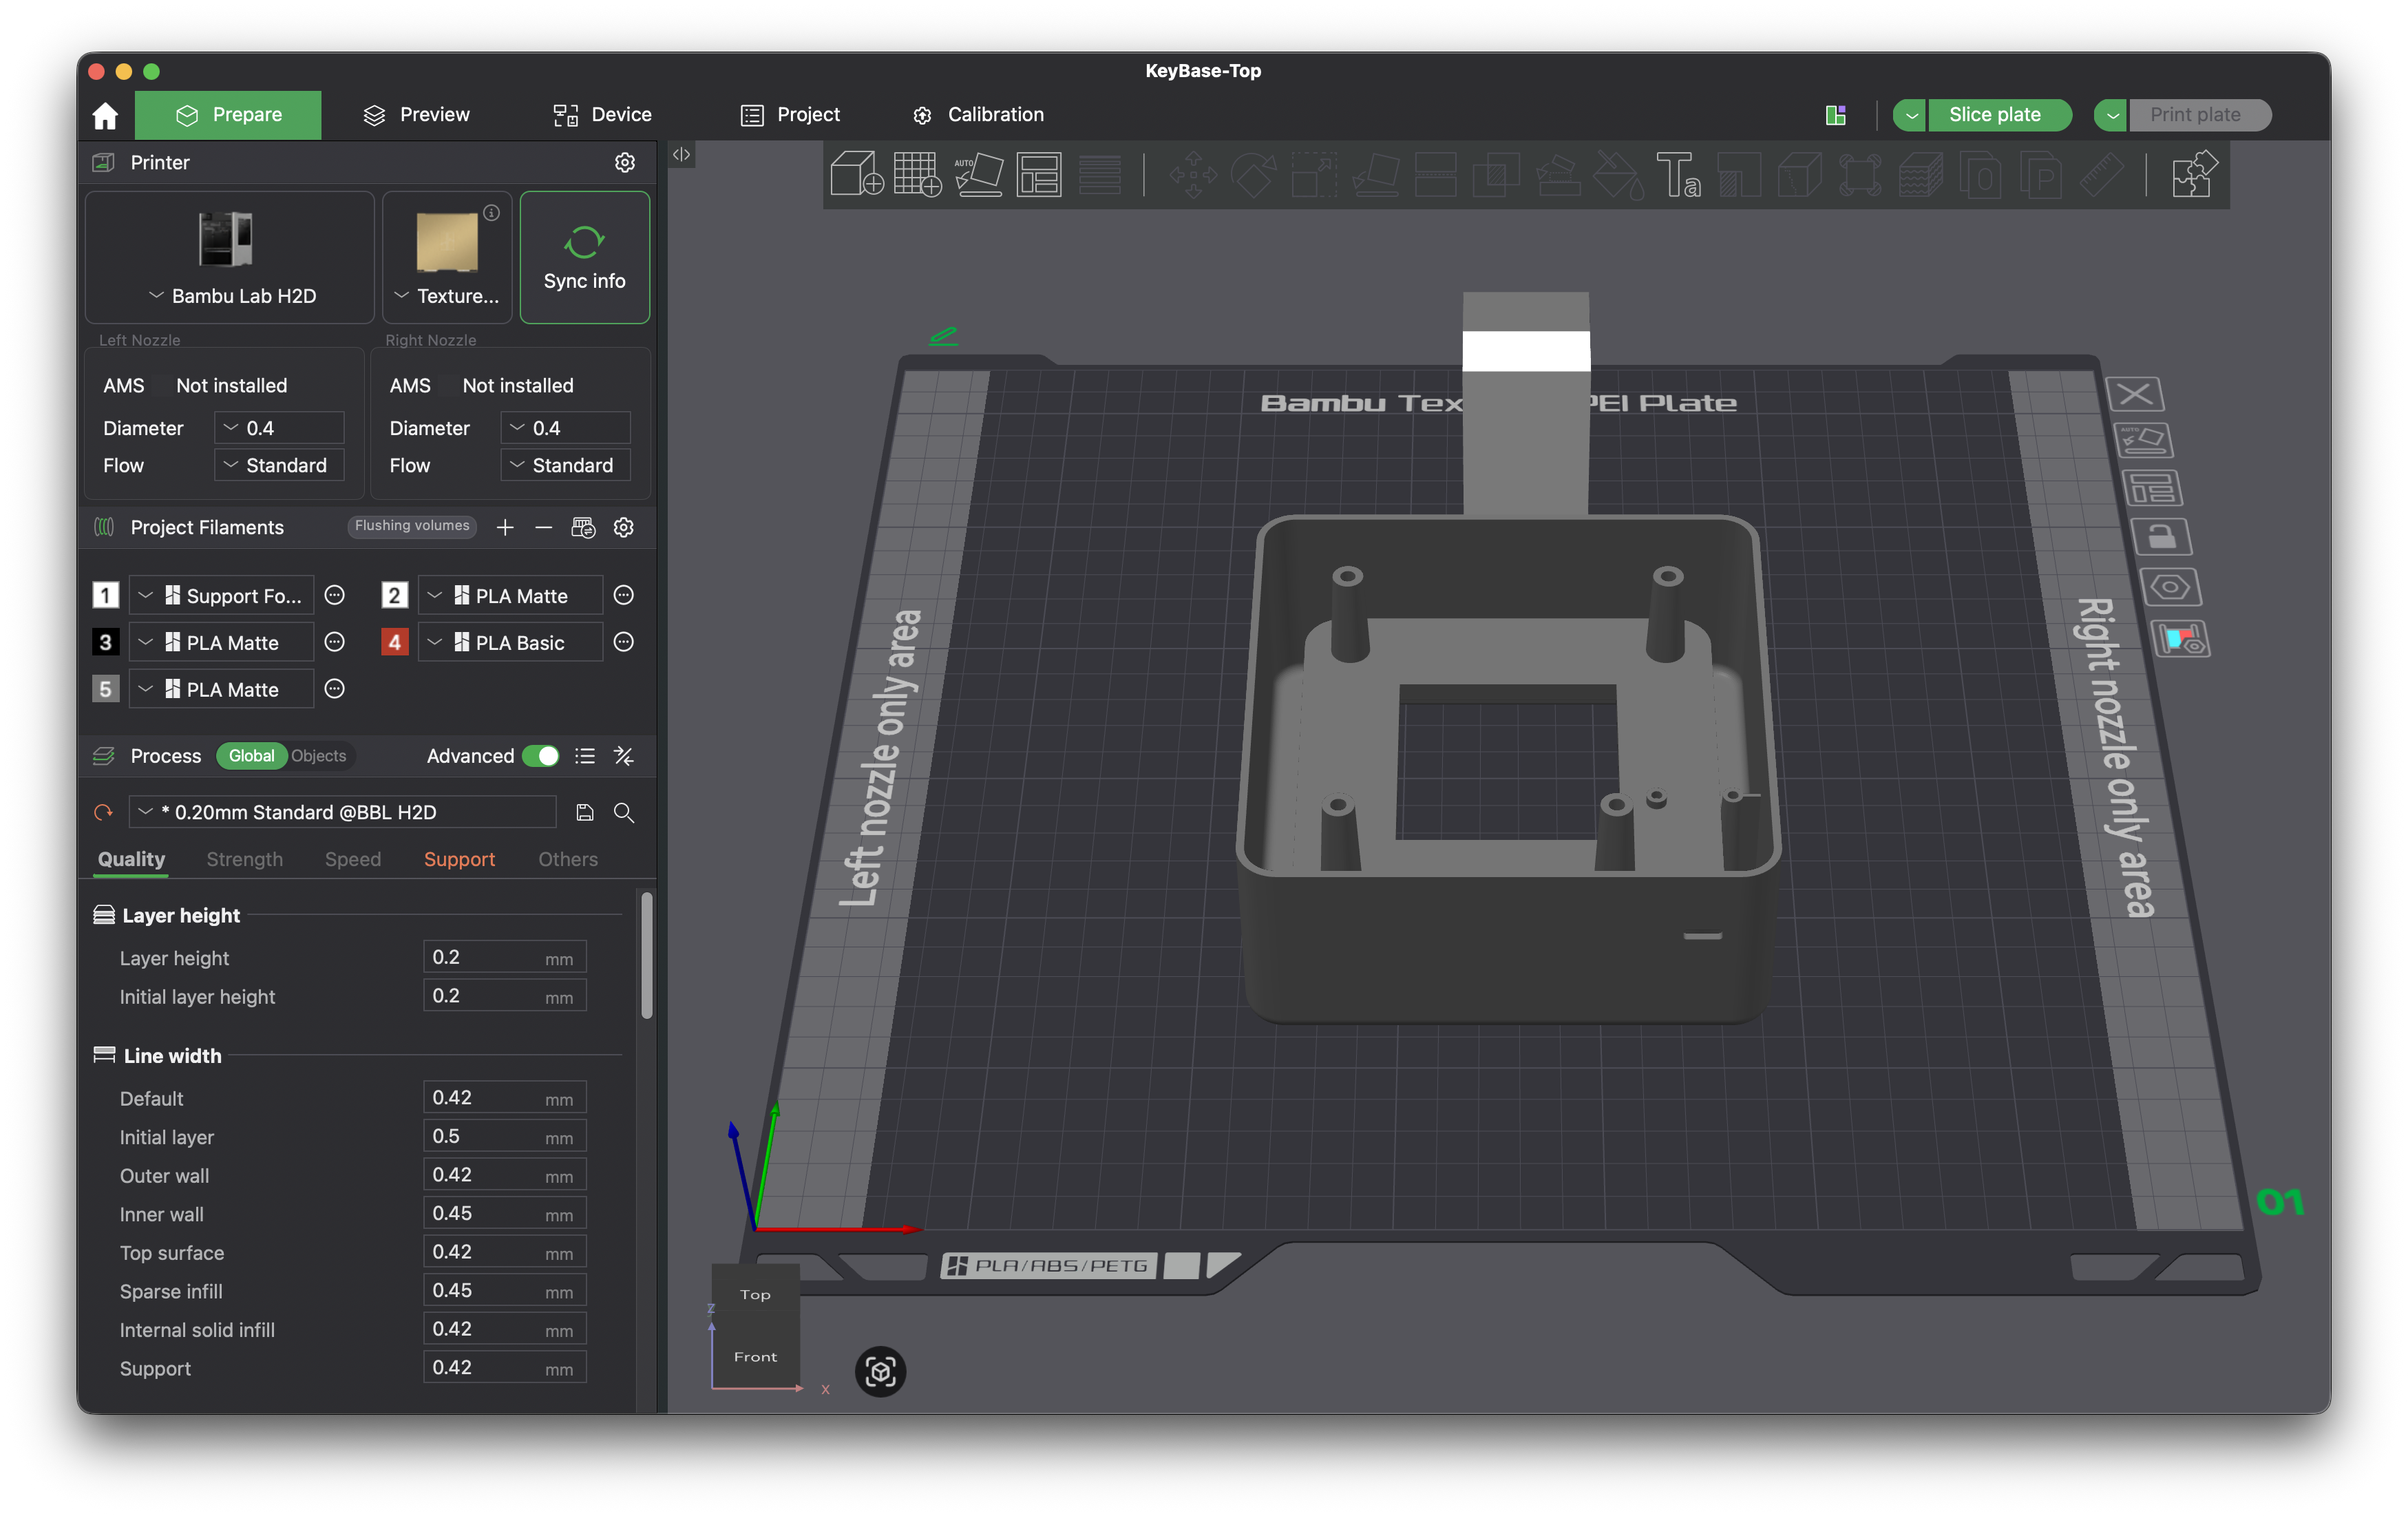Screen dimensions: 2408x1516
Task: Open filament 5 PLA Matte dropdown
Action: coord(222,689)
